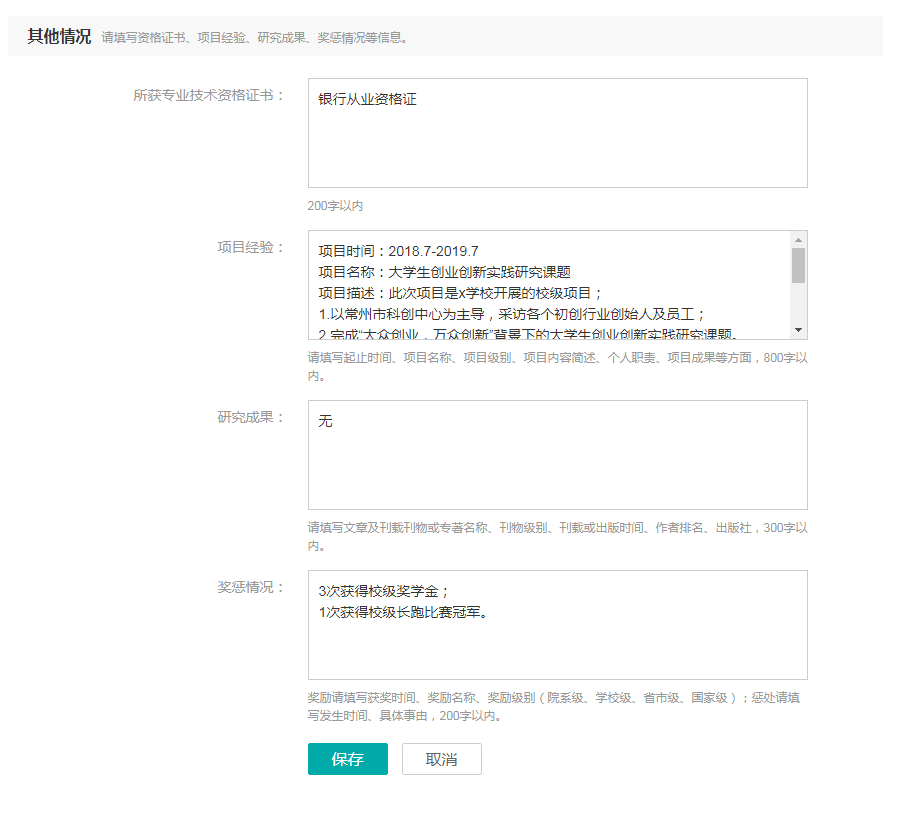
Task: Click the 其他情况 section heading
Action: pyautogui.click(x=59, y=37)
